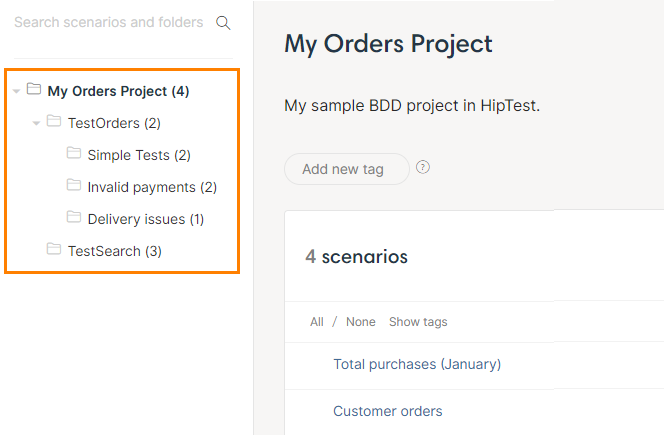Viewport: 664px width, 435px height.
Task: Focus the Search scenarios and folders field
Action: (108, 22)
